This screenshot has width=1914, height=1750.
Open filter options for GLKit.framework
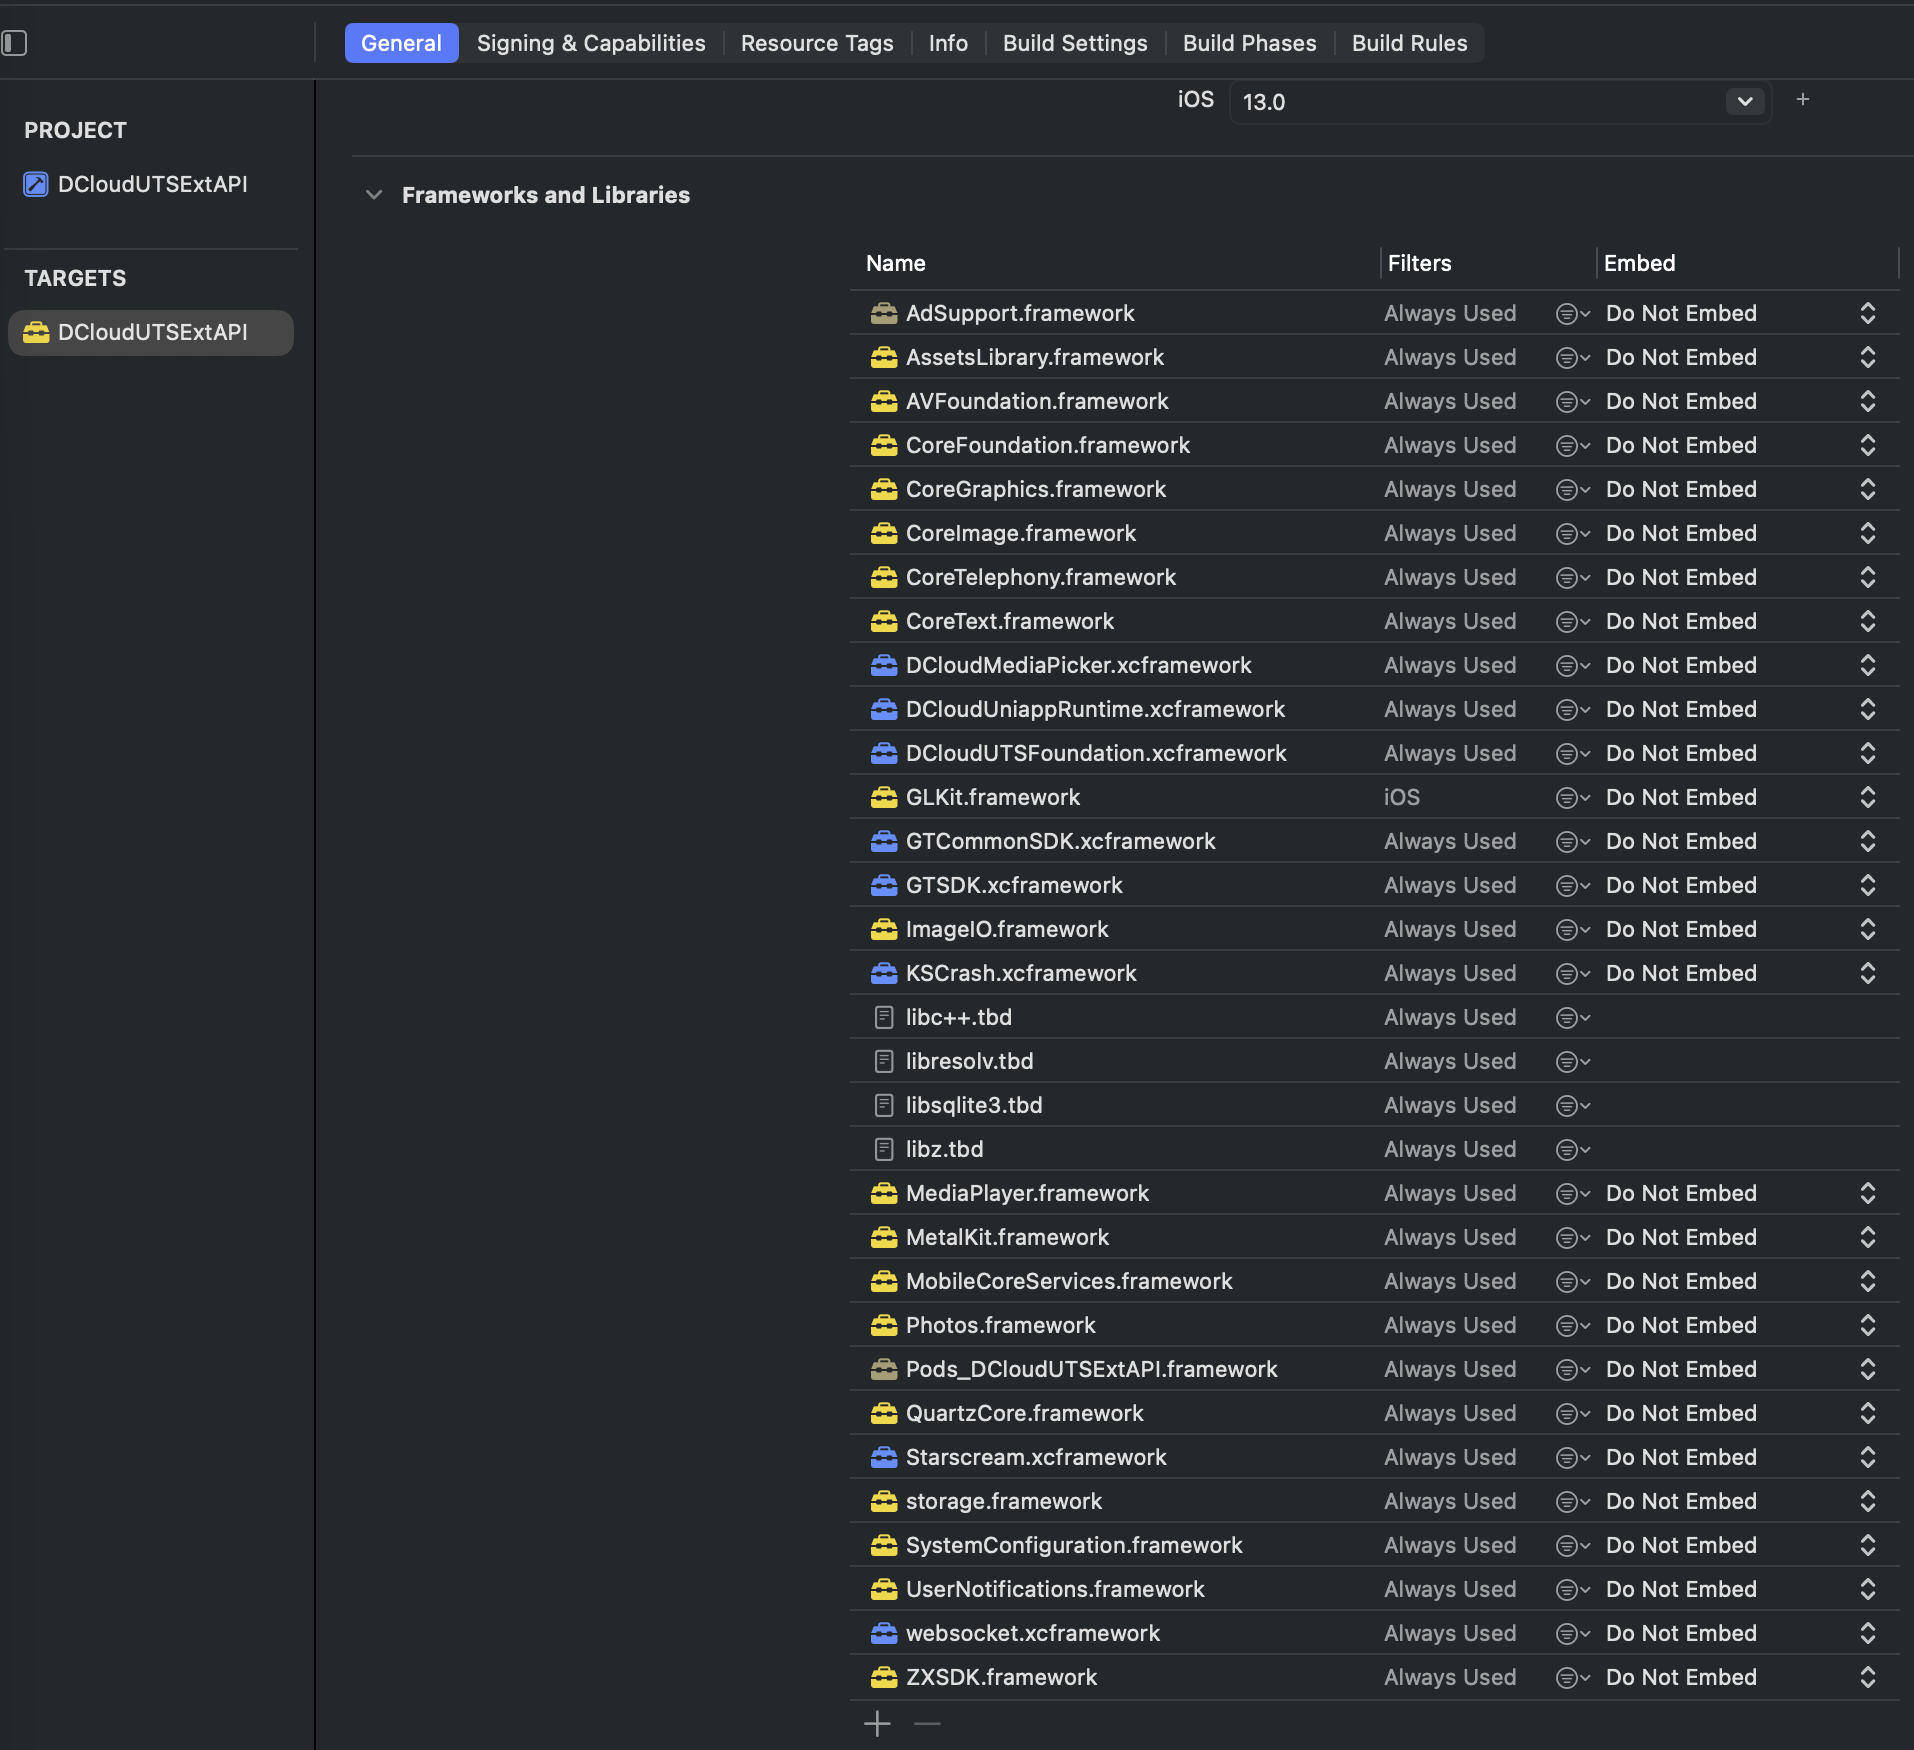click(x=1572, y=798)
